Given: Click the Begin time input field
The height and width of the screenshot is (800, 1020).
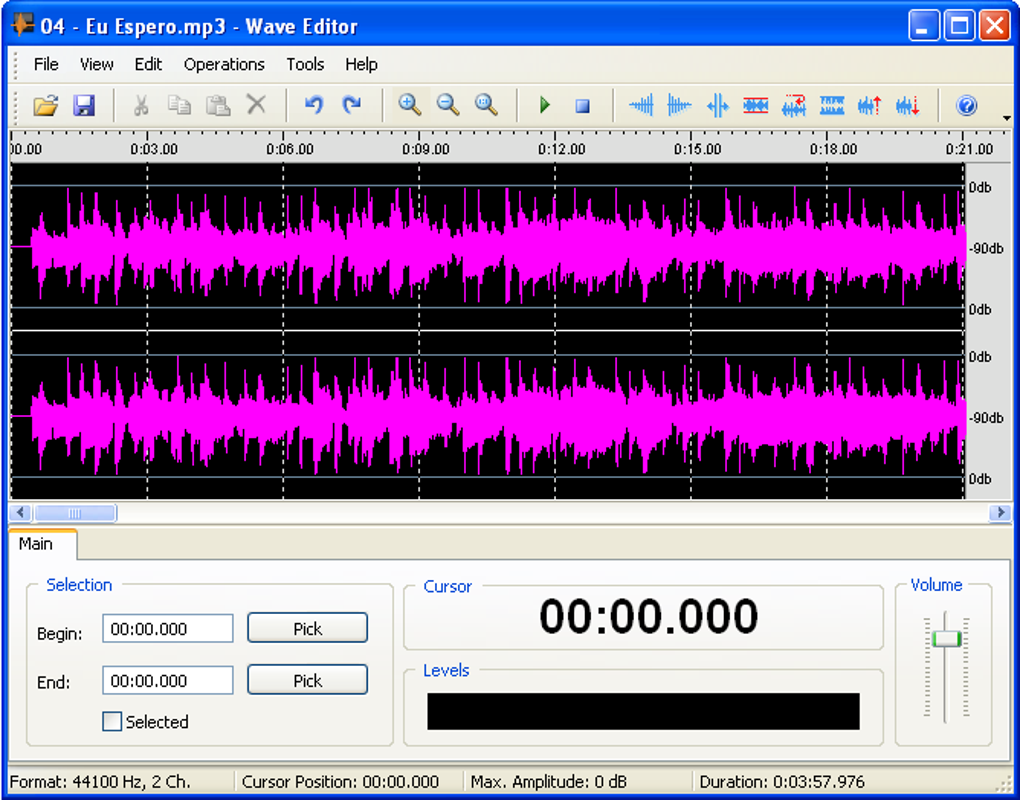Looking at the screenshot, I should [x=167, y=628].
